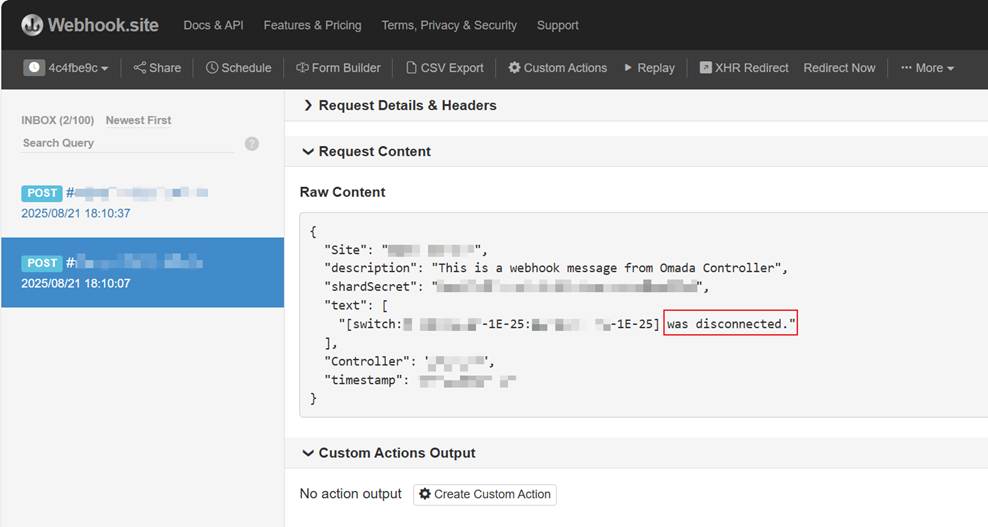Open the Support page
The image size is (988, 527).
(558, 25)
